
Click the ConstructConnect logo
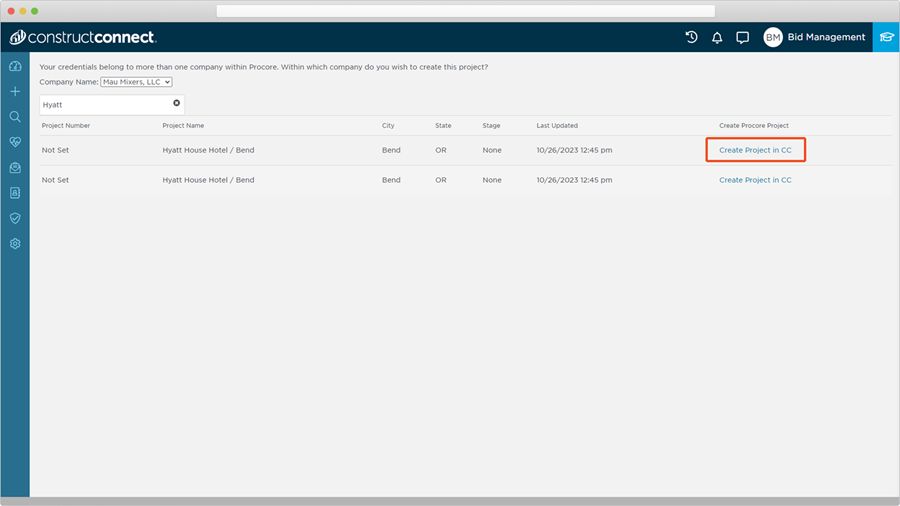(x=83, y=37)
